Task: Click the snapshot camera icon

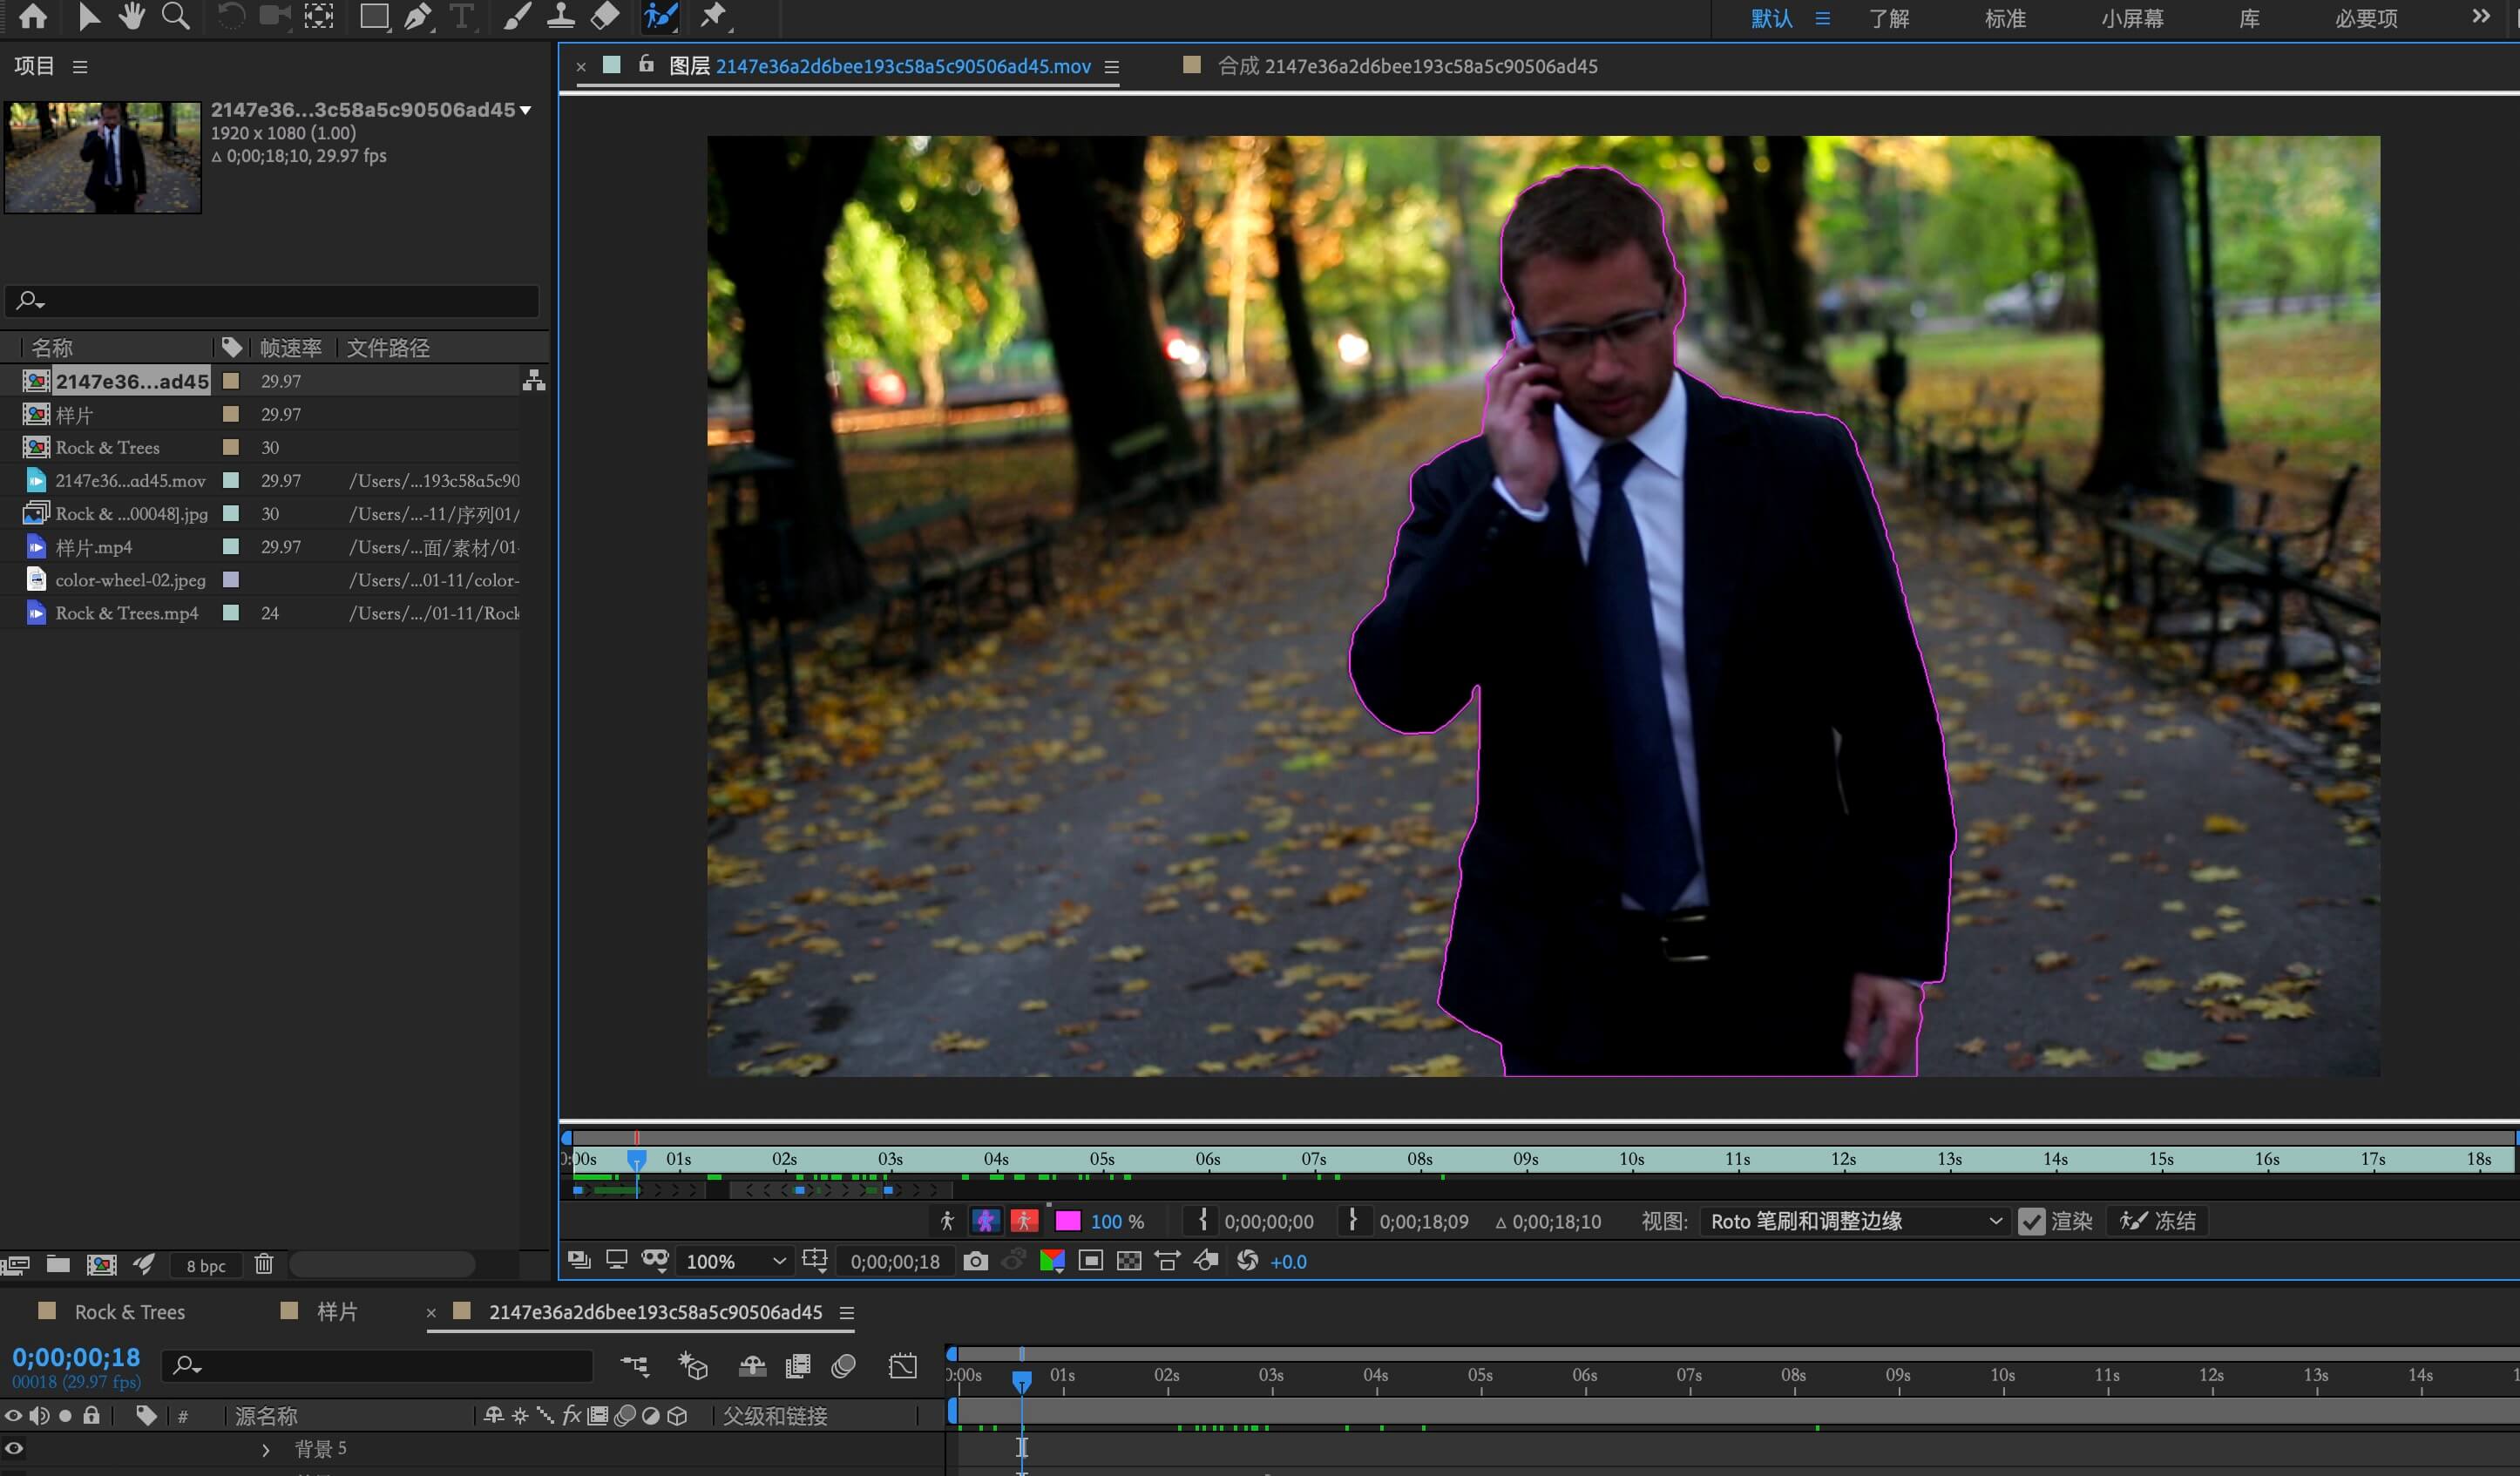Action: click(975, 1261)
